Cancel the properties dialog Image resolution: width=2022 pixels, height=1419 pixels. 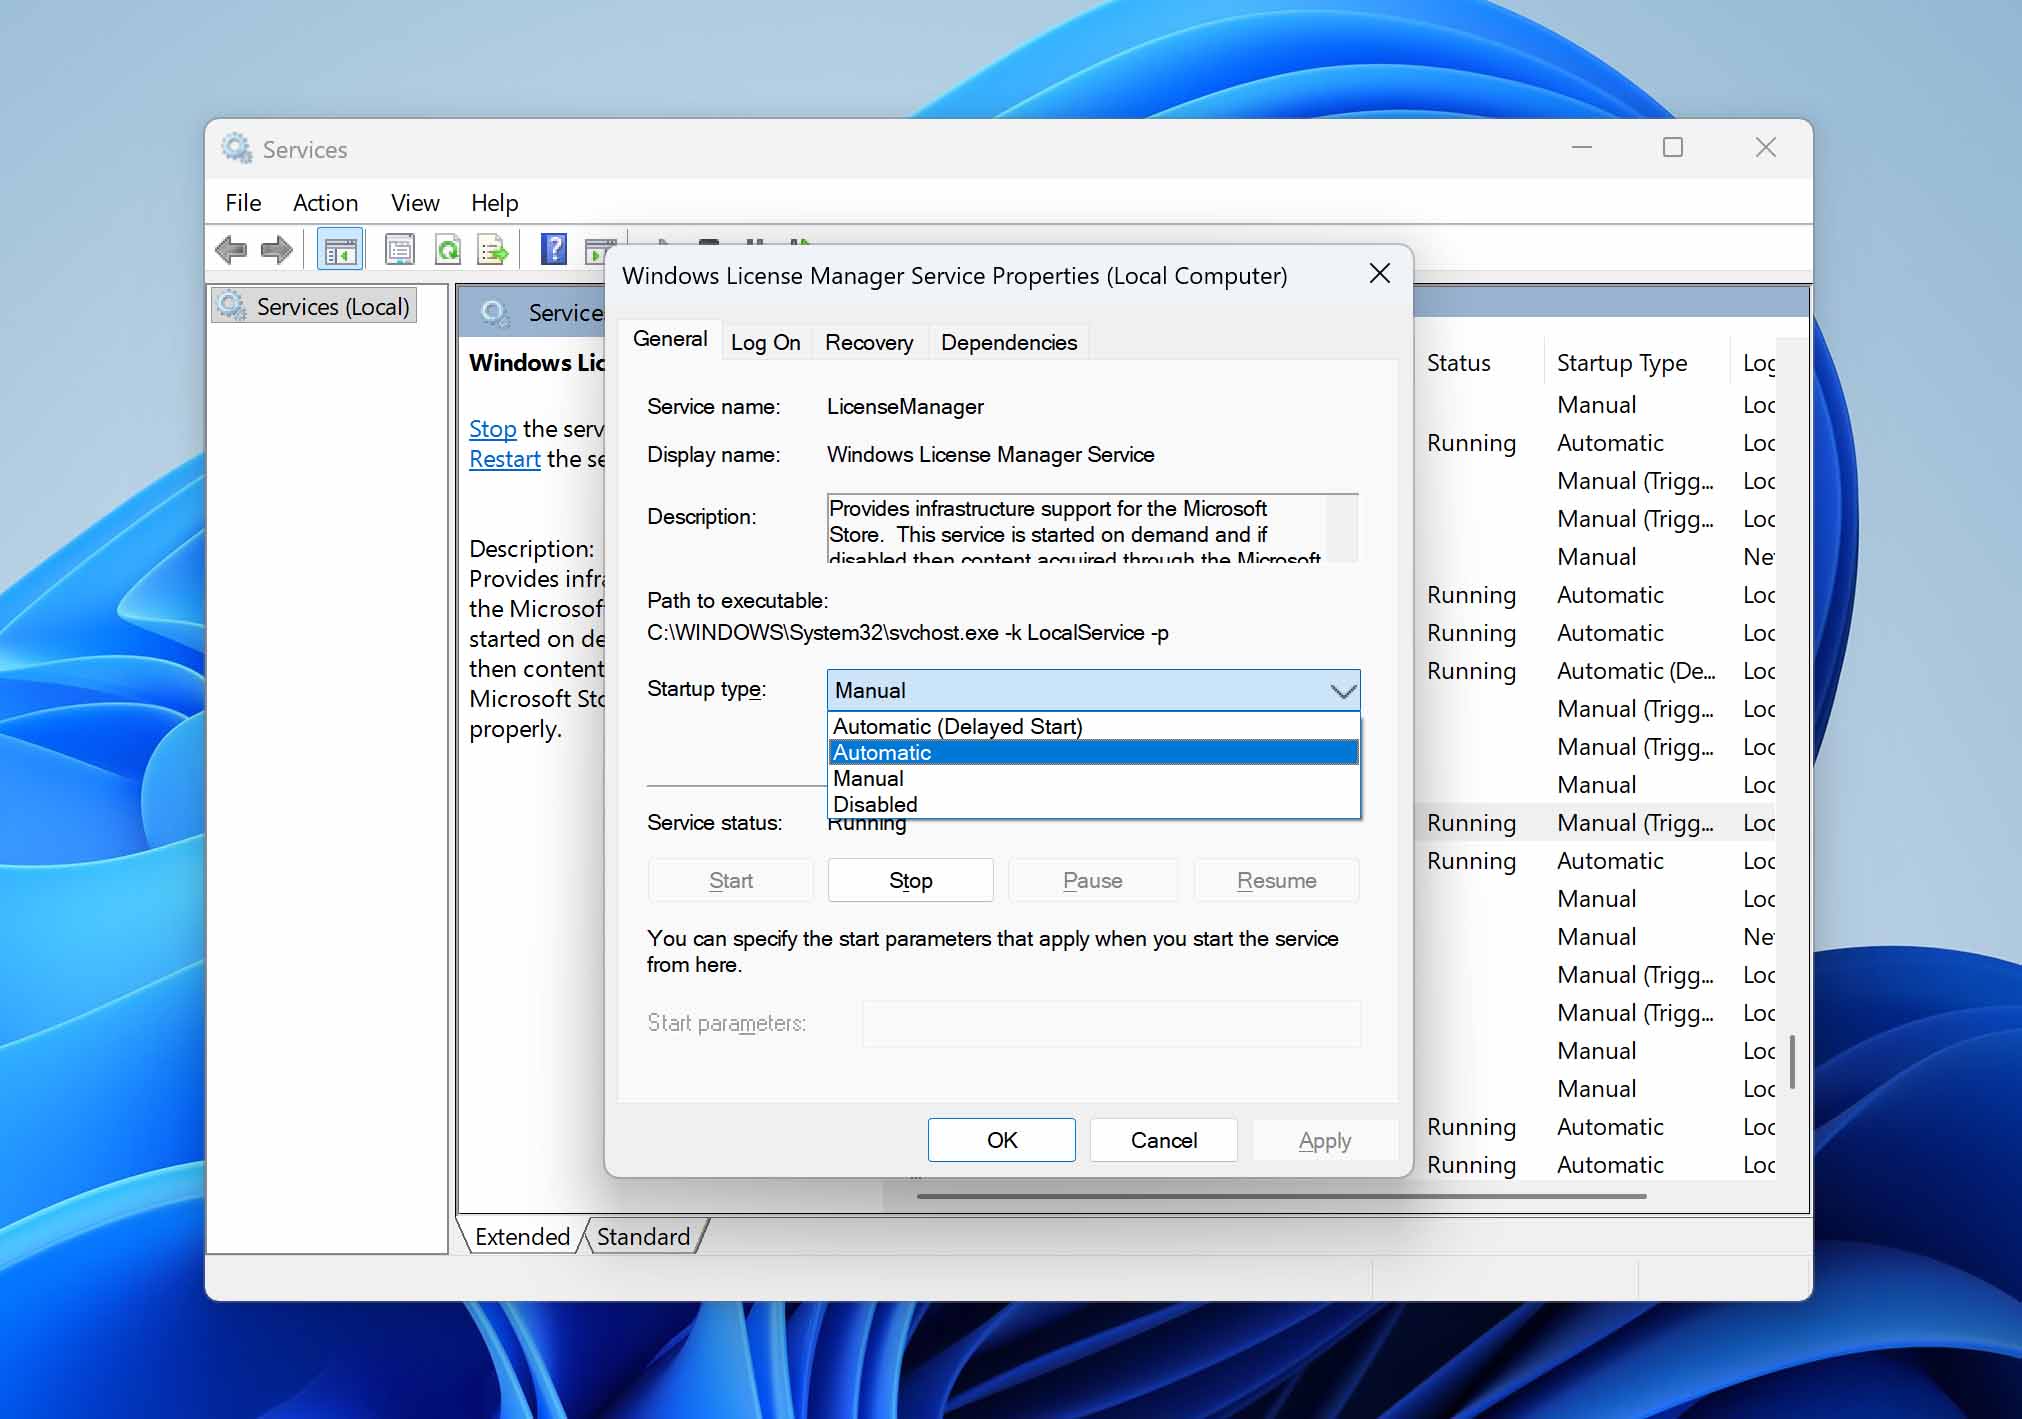pyautogui.click(x=1162, y=1139)
